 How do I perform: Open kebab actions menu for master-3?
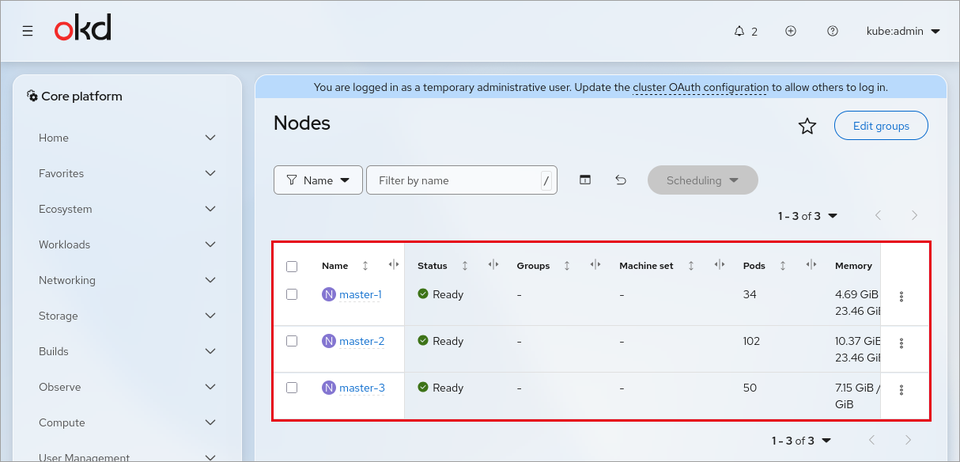[901, 390]
